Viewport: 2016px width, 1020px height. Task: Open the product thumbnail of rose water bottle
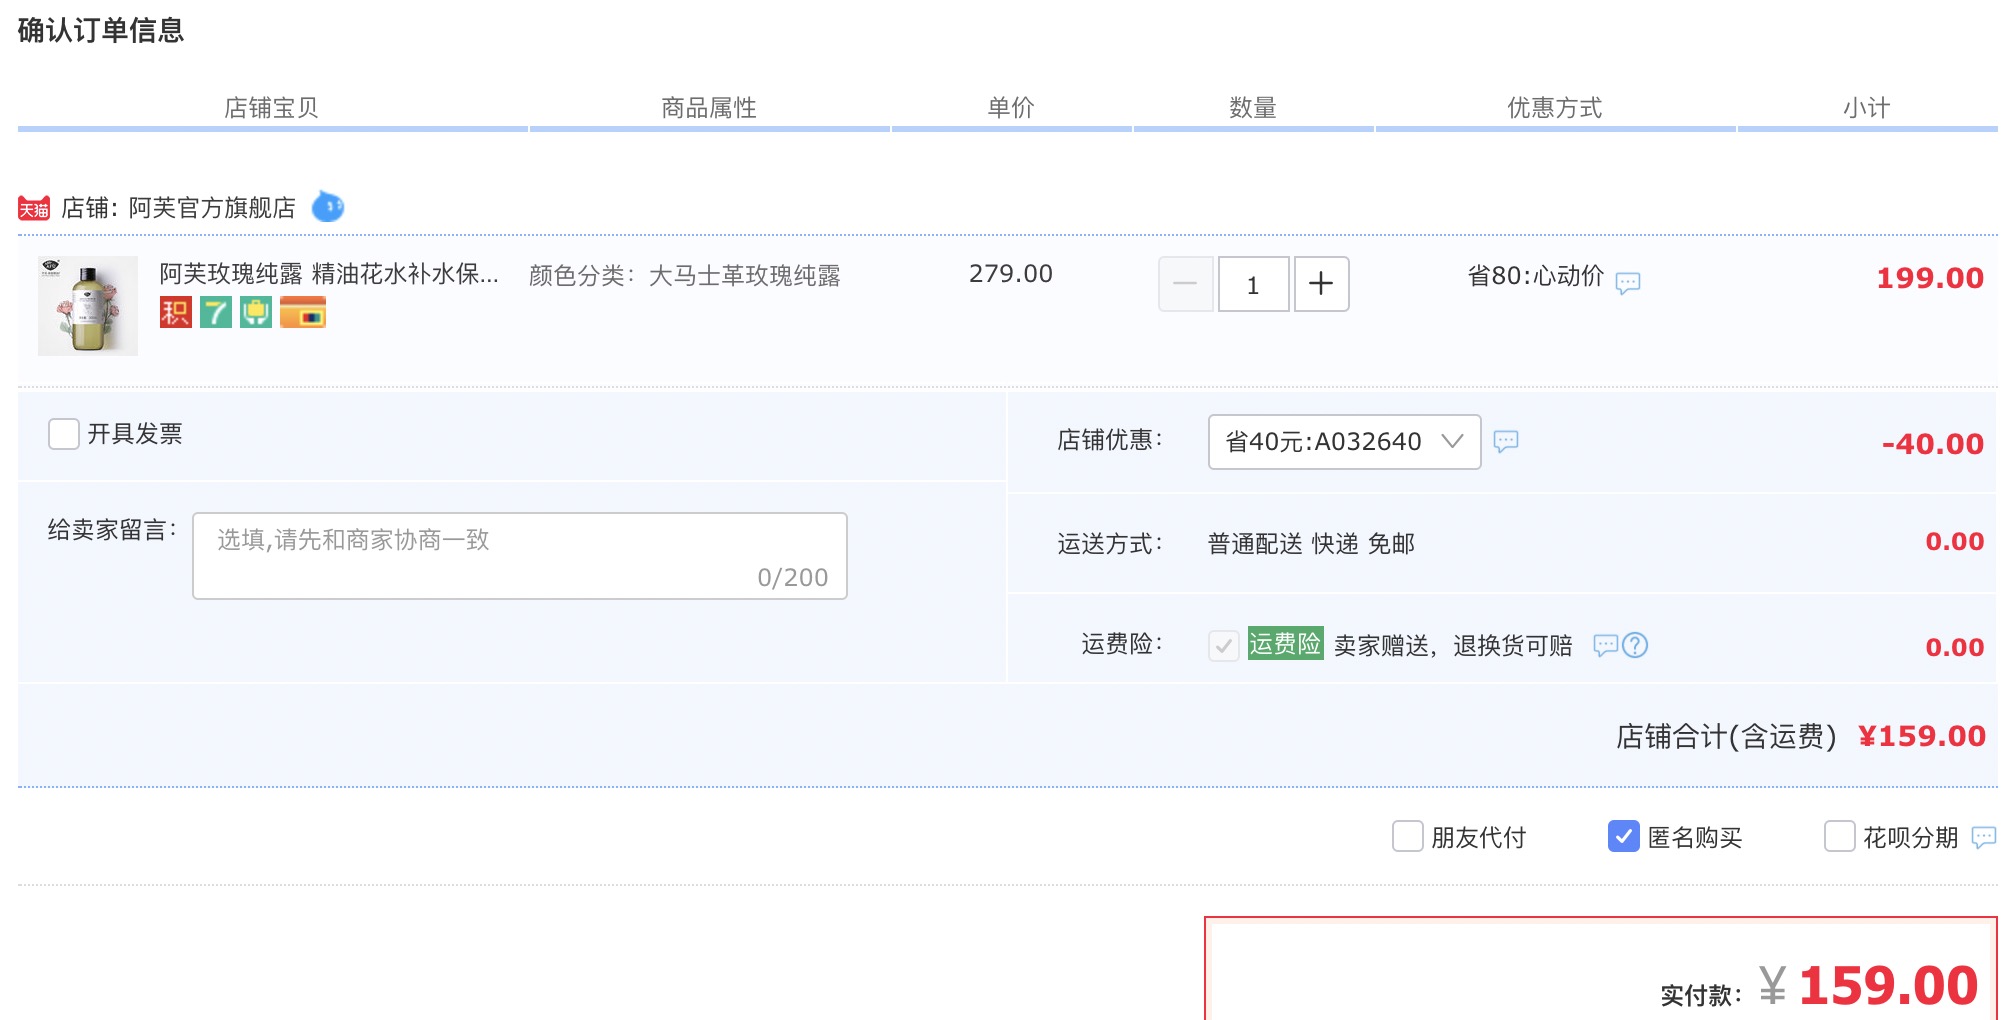point(88,306)
